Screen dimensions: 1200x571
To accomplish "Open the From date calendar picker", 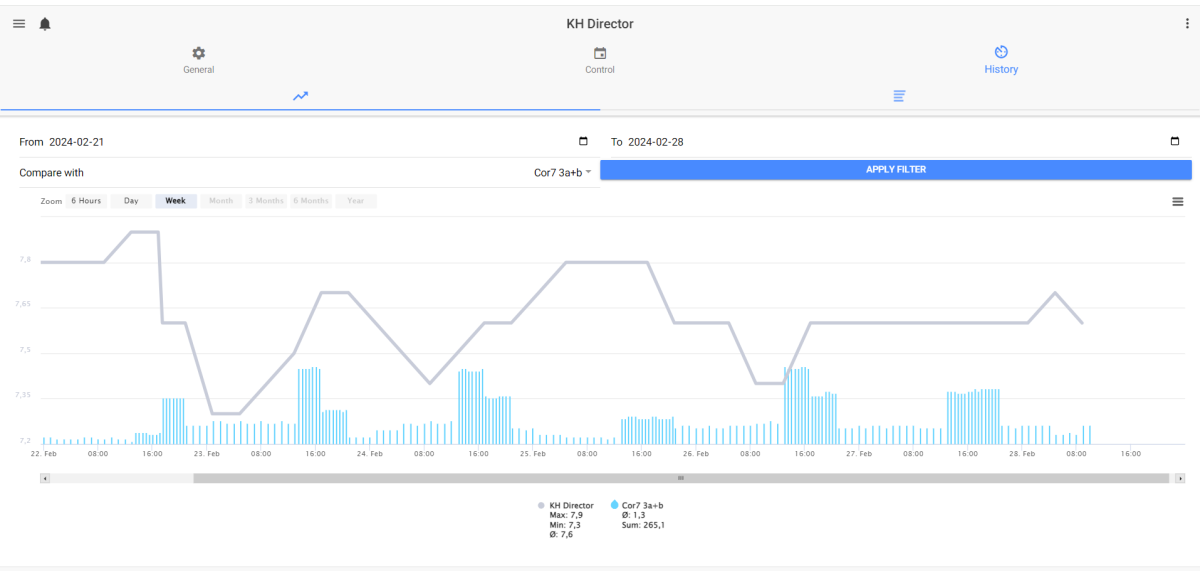I will (x=583, y=142).
